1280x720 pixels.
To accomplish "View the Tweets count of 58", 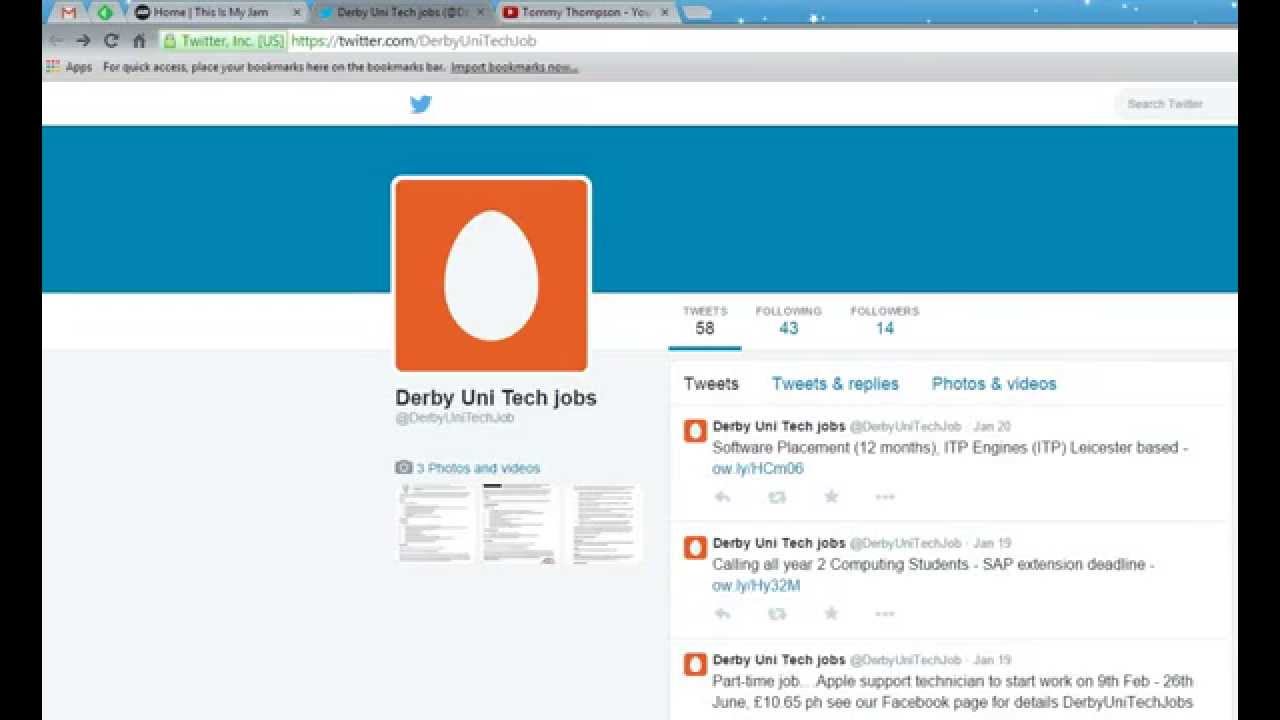I will 705,321.
